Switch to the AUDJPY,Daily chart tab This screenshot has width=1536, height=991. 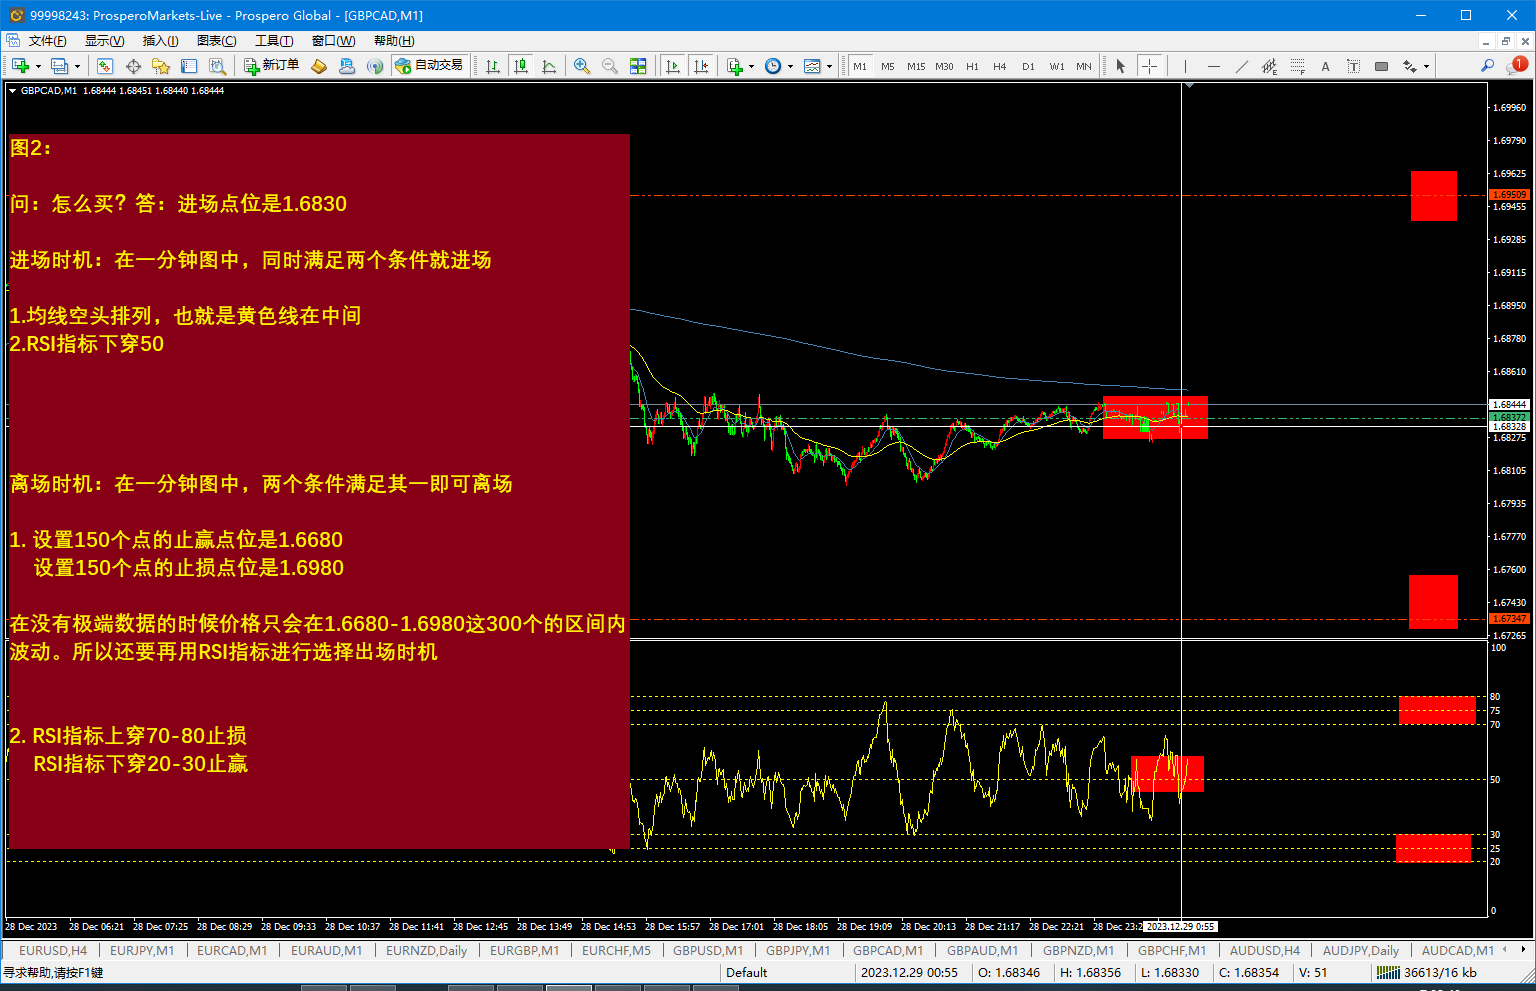[1361, 951]
